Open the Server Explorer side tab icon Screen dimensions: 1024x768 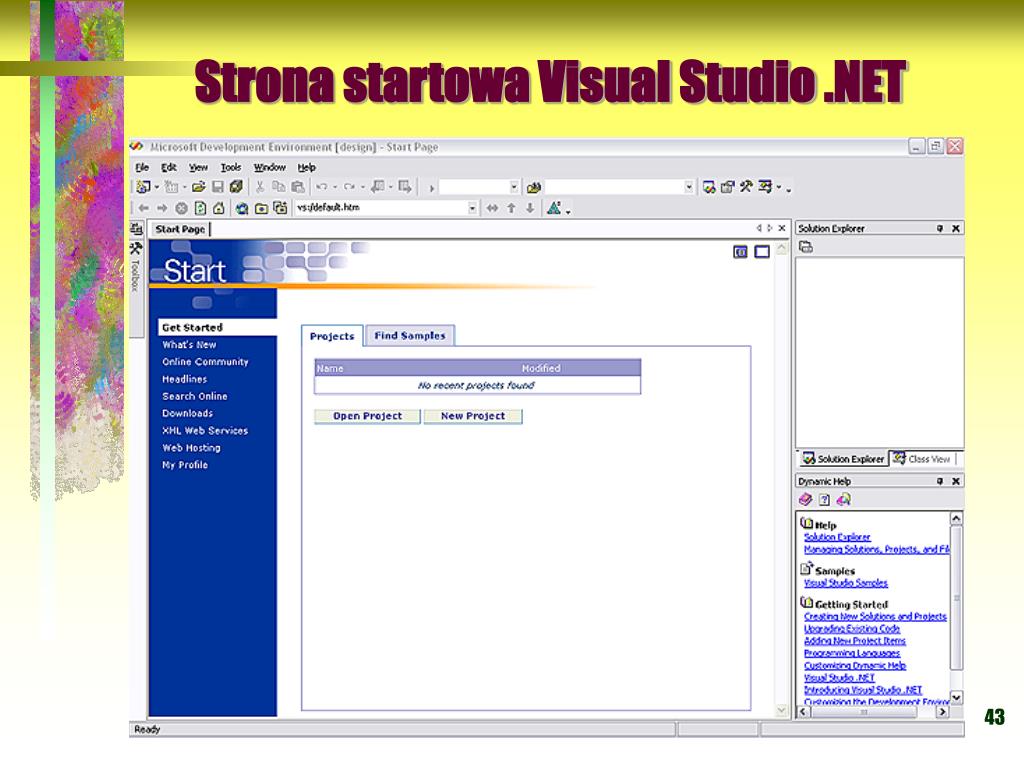(136, 228)
